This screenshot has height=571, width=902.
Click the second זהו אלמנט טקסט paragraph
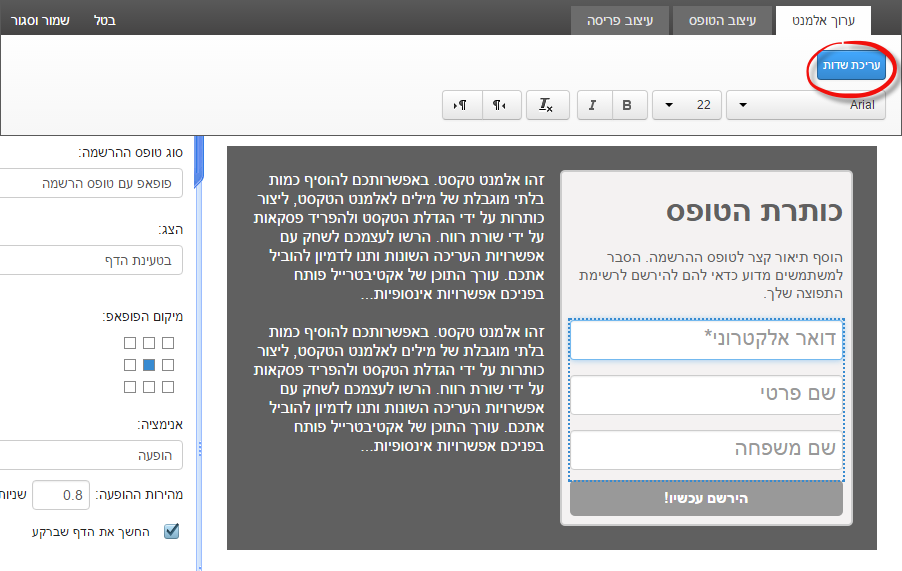[399, 389]
